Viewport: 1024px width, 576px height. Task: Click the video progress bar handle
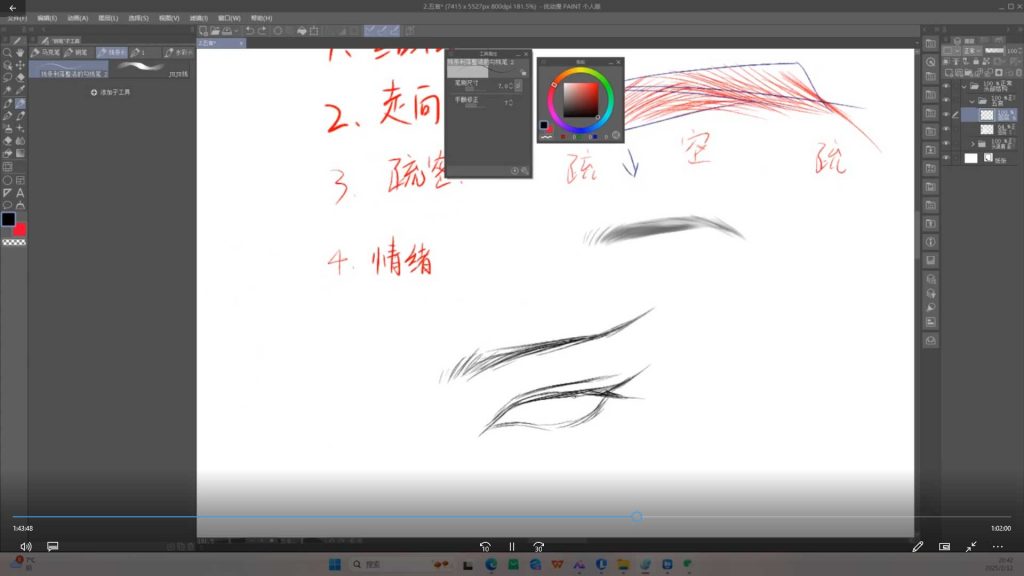(x=636, y=517)
